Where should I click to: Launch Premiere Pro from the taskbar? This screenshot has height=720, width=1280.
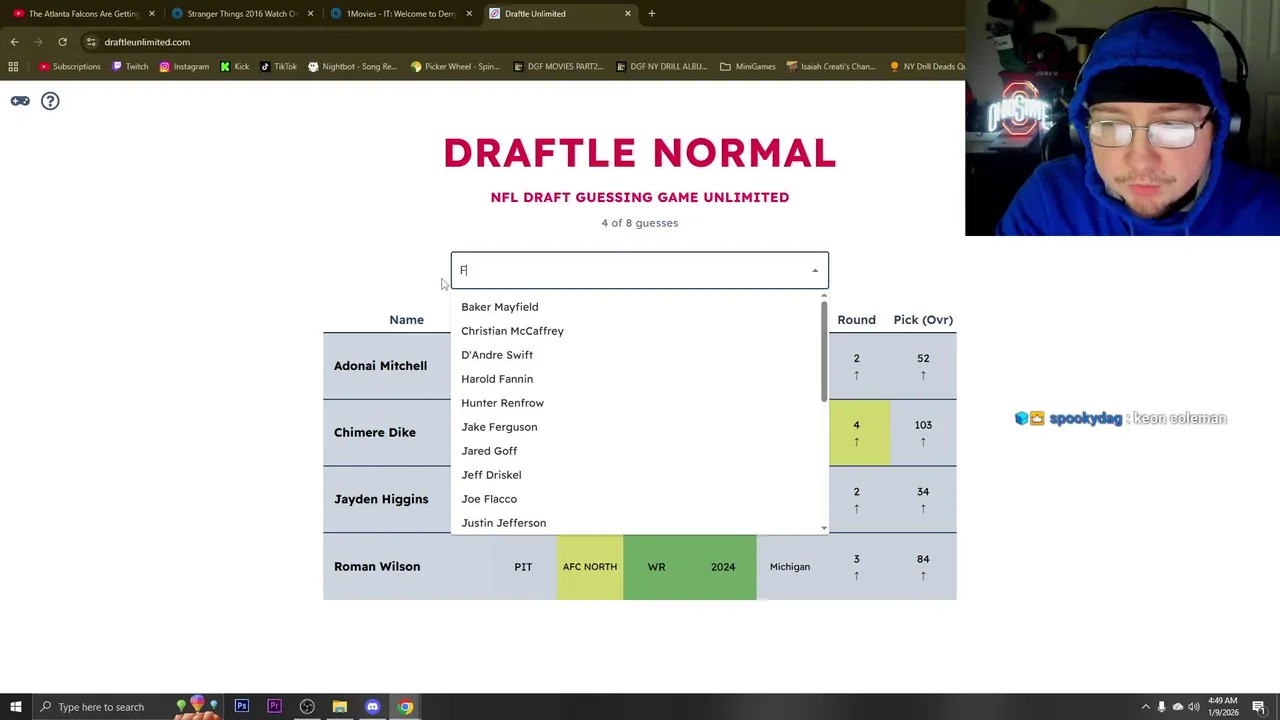274,707
